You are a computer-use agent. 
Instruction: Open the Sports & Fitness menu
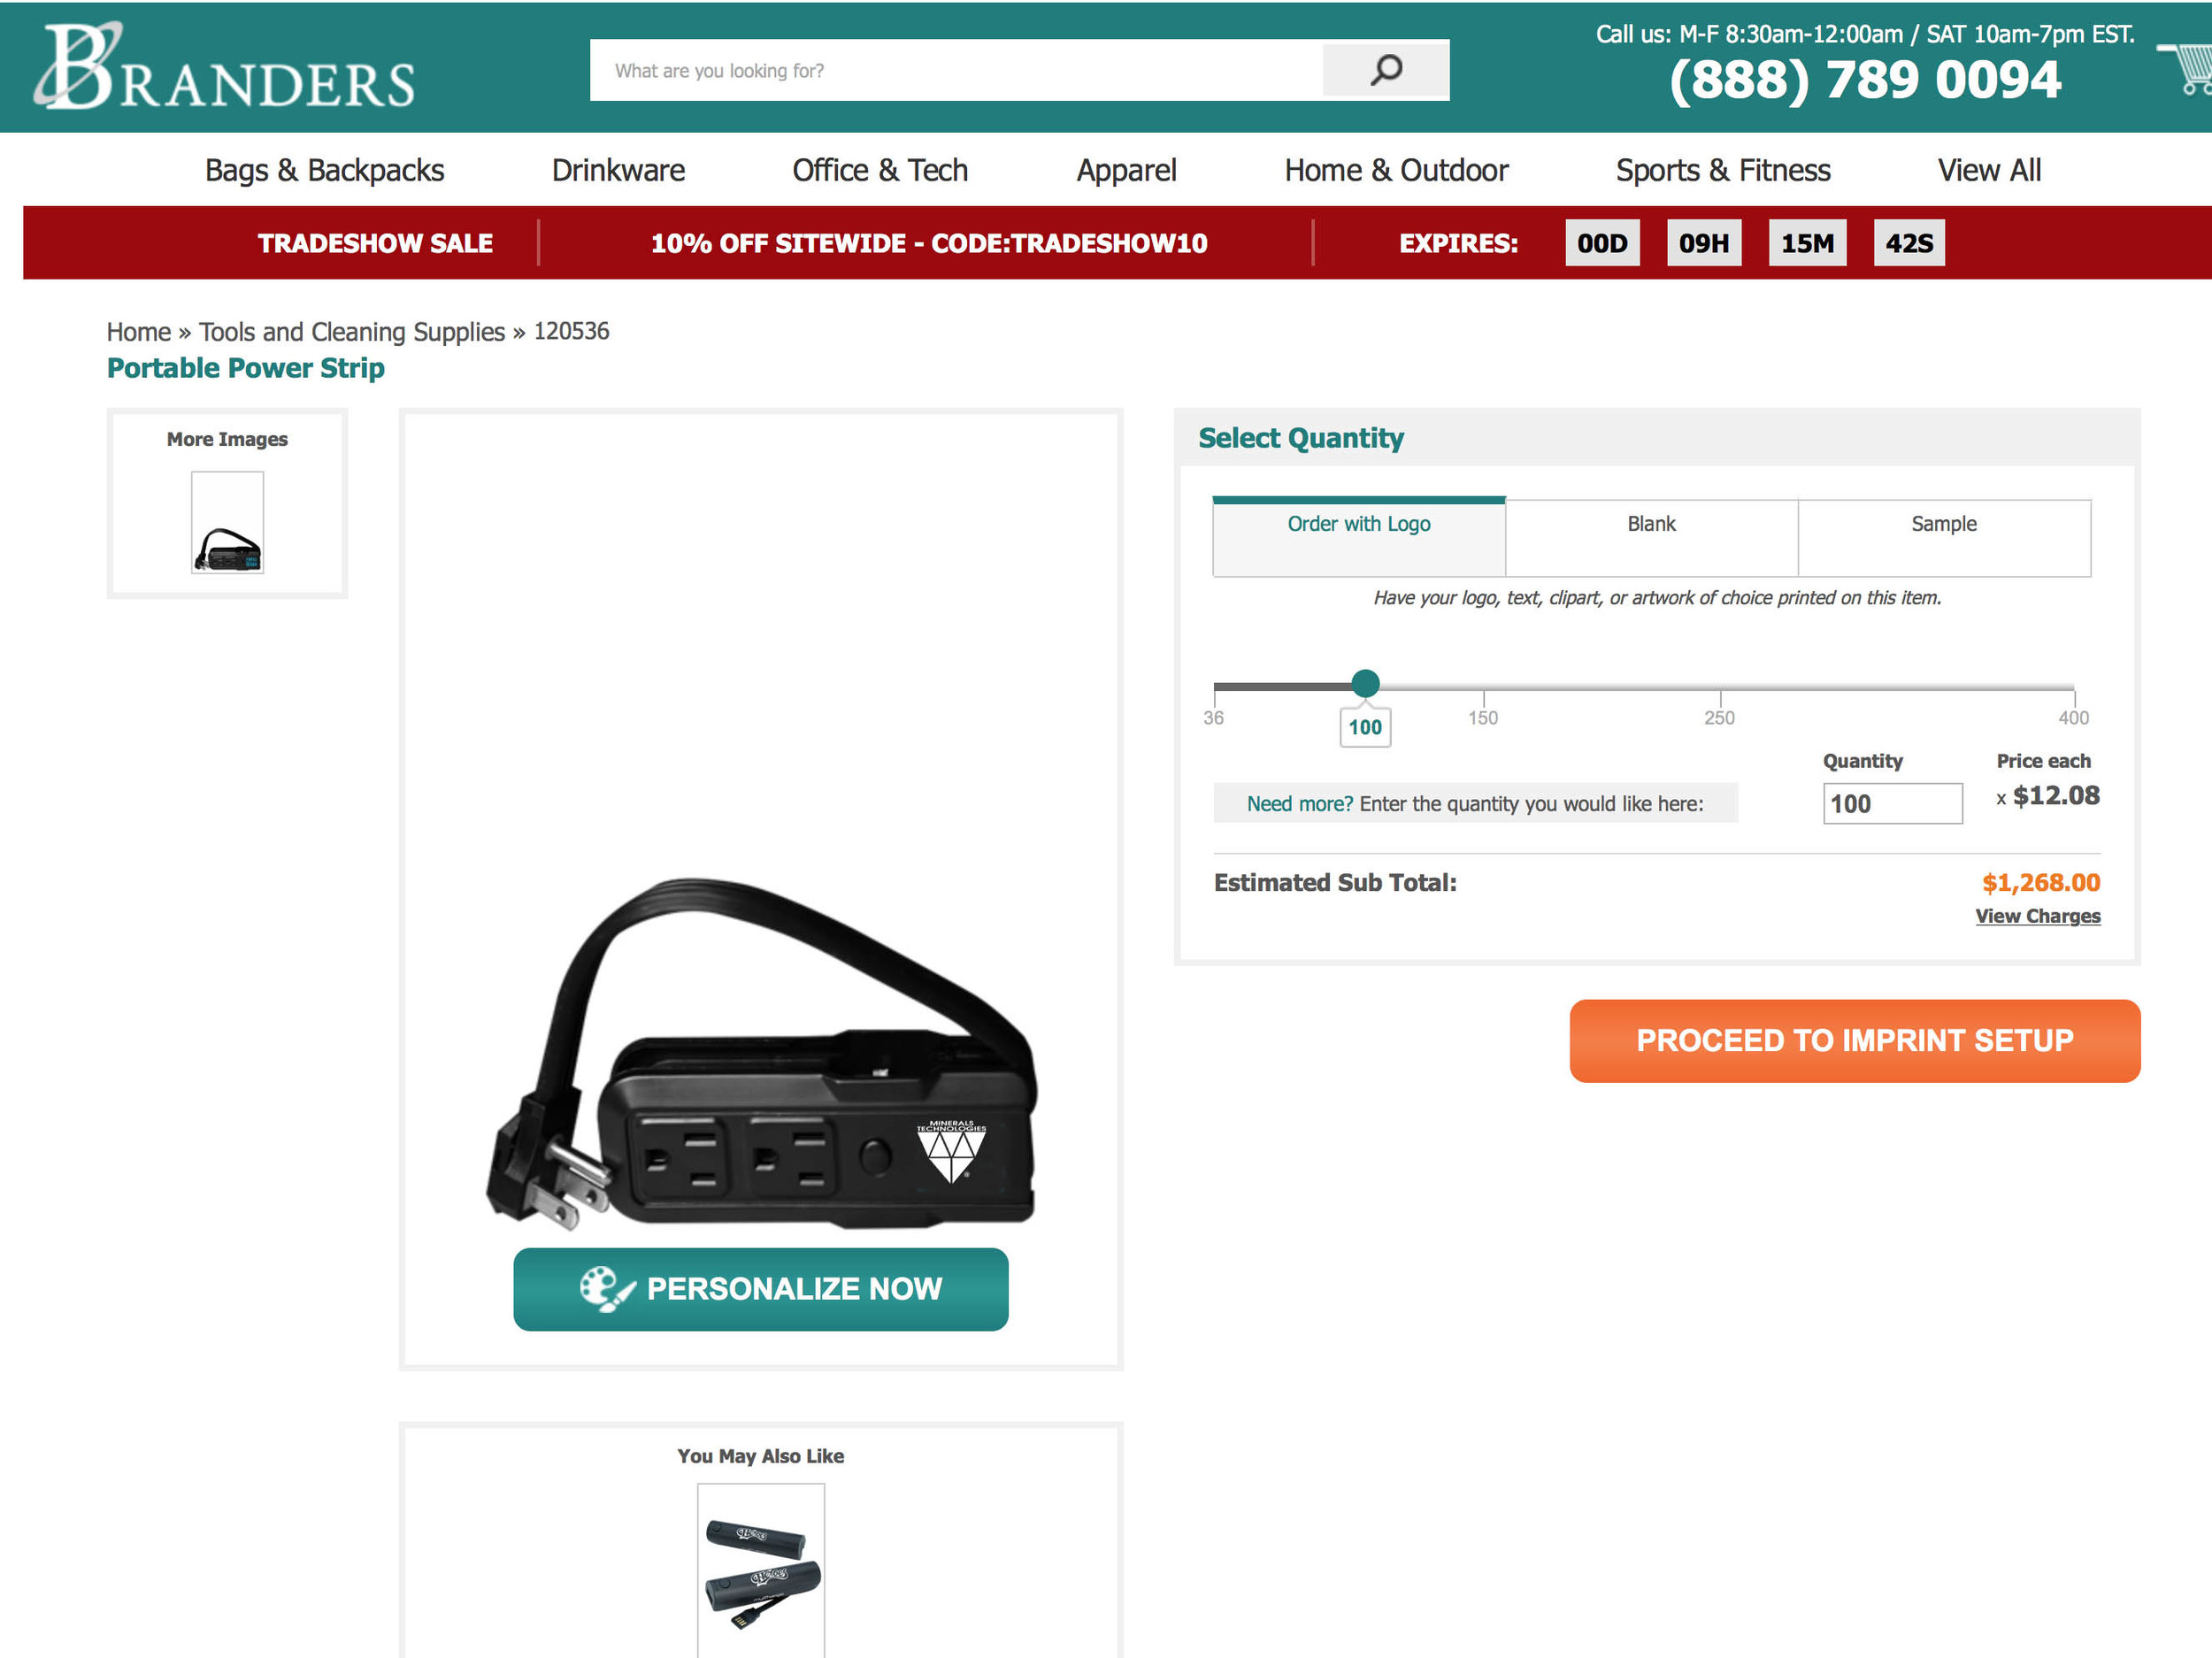point(1723,170)
